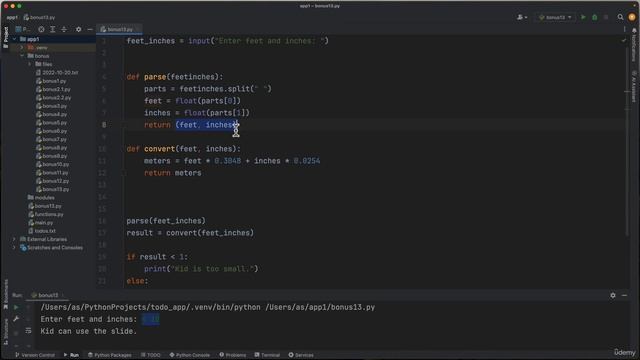Click line number 8 in gutter

104,125
